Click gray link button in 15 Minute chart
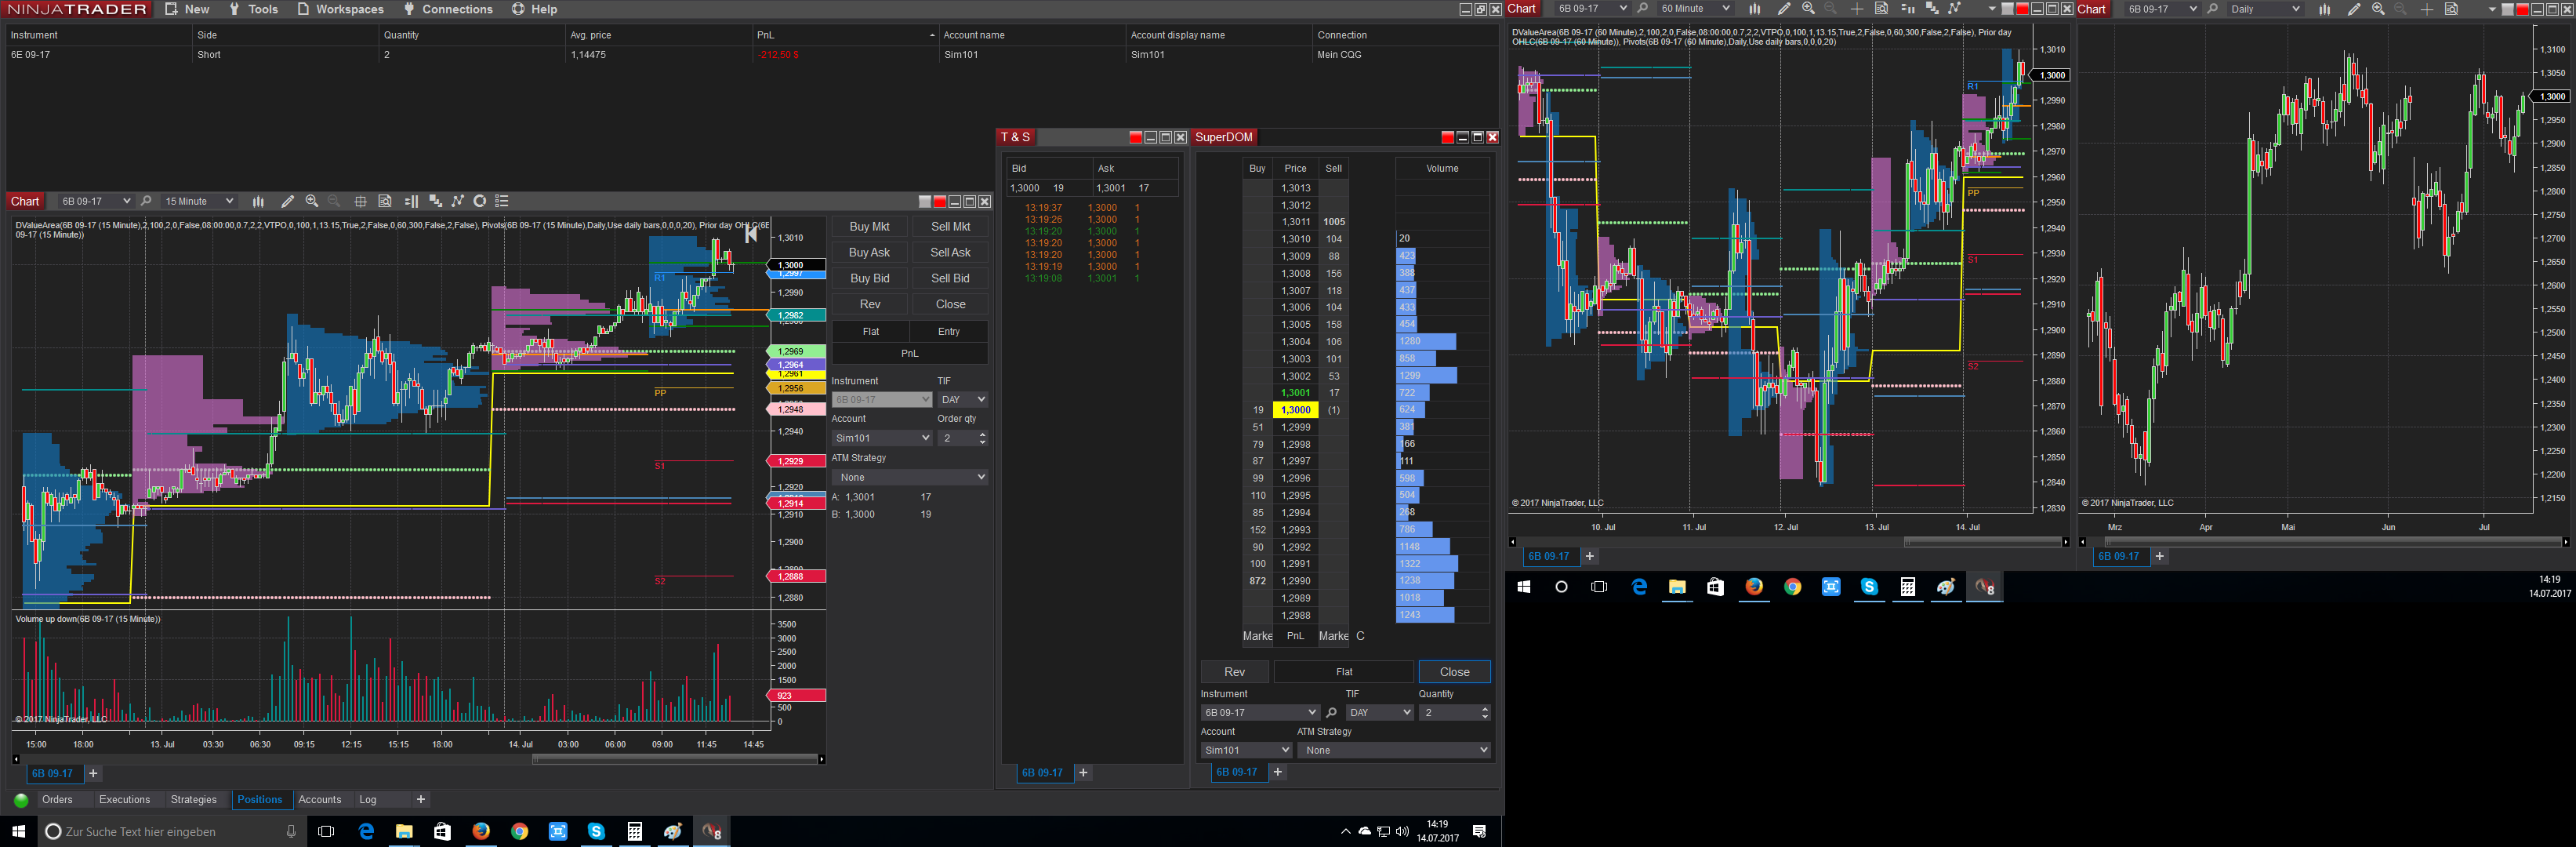 pyautogui.click(x=925, y=201)
